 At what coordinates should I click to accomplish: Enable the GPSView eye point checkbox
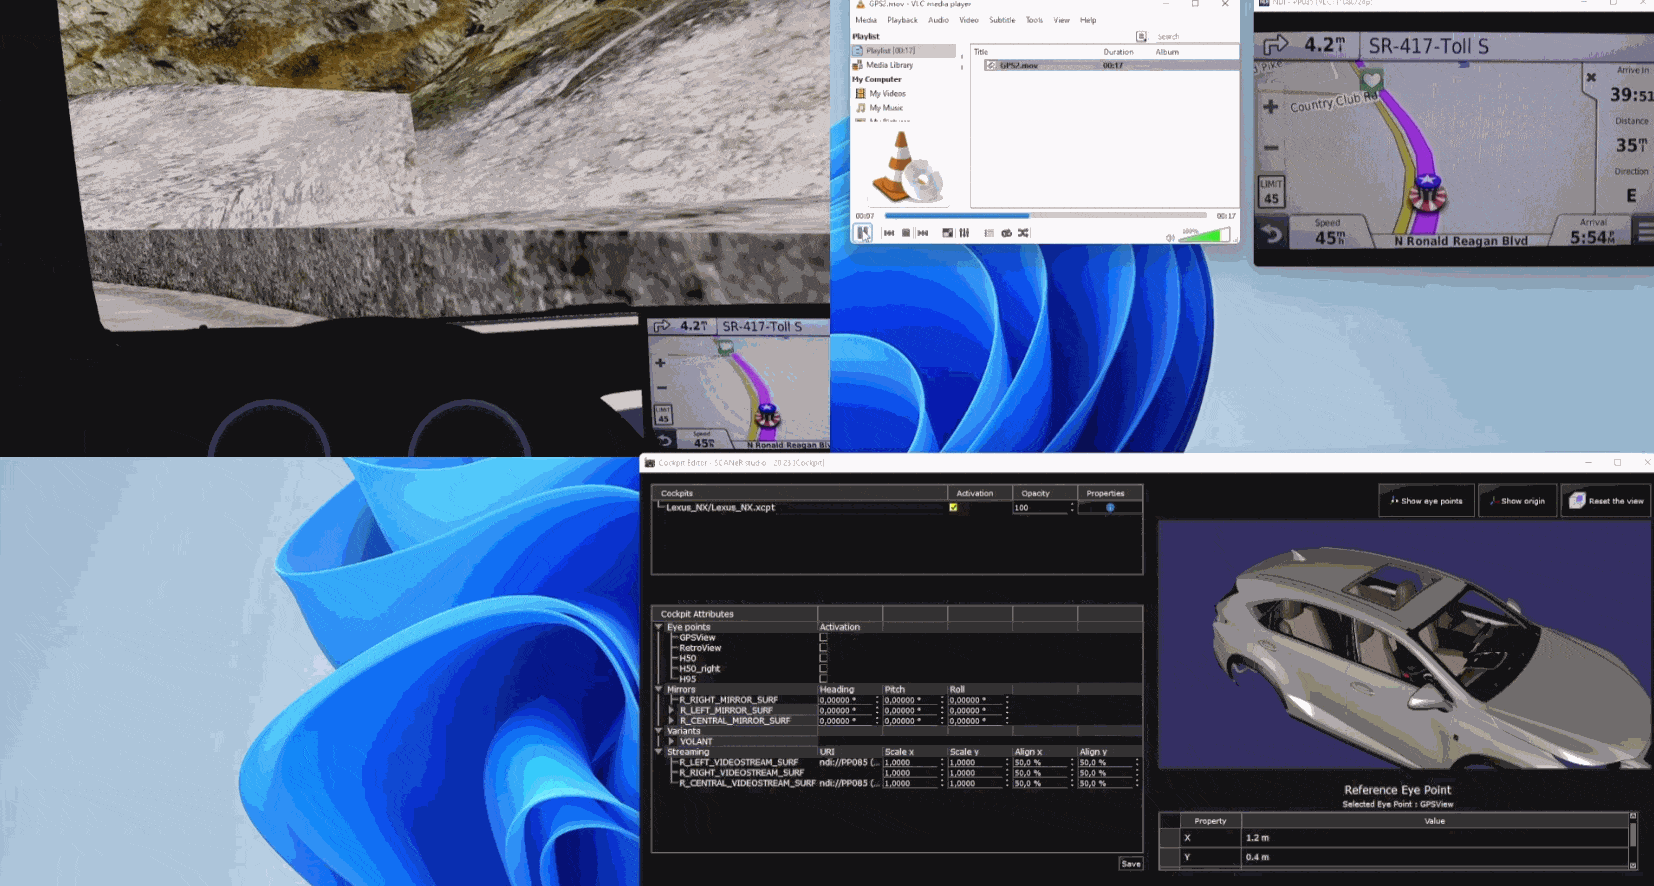tap(823, 638)
